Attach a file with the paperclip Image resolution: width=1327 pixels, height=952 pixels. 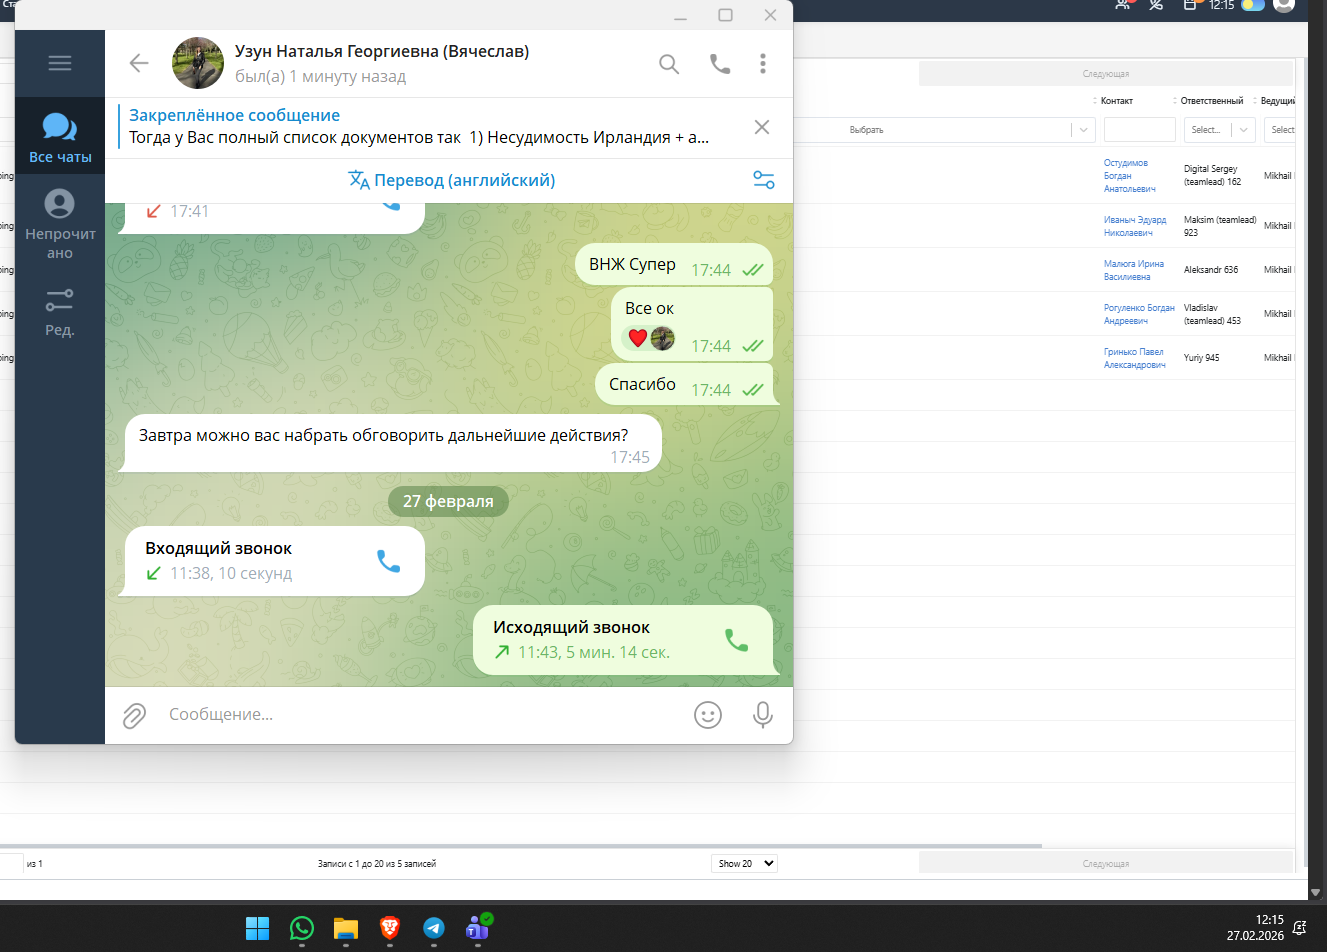point(134,715)
